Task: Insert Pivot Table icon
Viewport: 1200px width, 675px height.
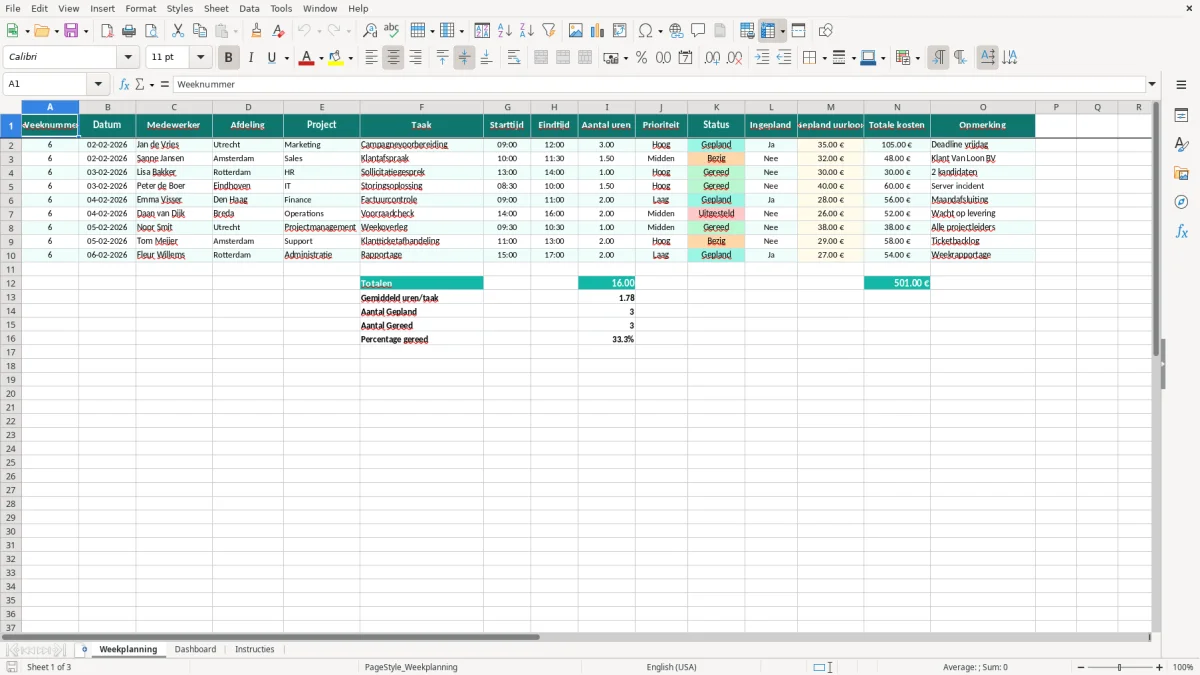Action: (620, 31)
